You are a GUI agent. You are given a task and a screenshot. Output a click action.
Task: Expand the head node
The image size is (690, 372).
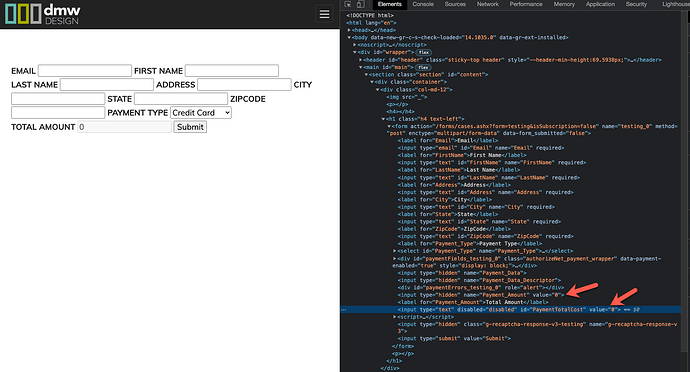coord(349,30)
